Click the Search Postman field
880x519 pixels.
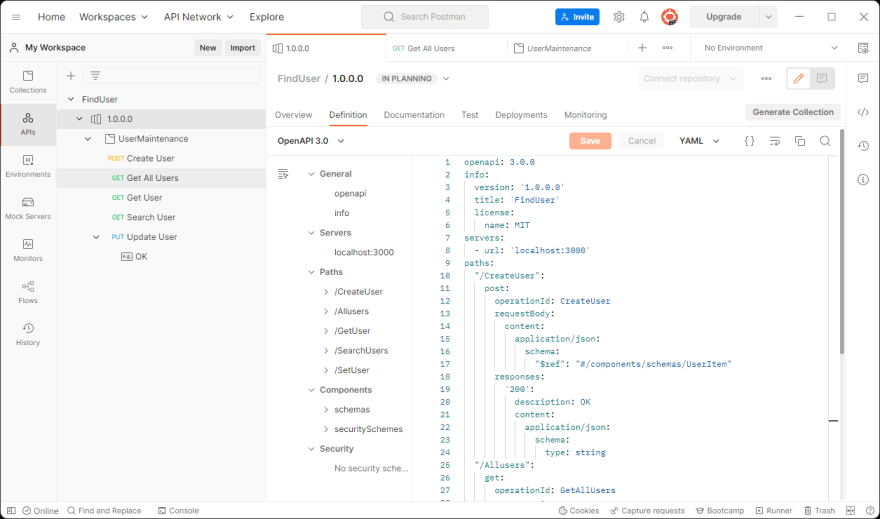(x=425, y=17)
